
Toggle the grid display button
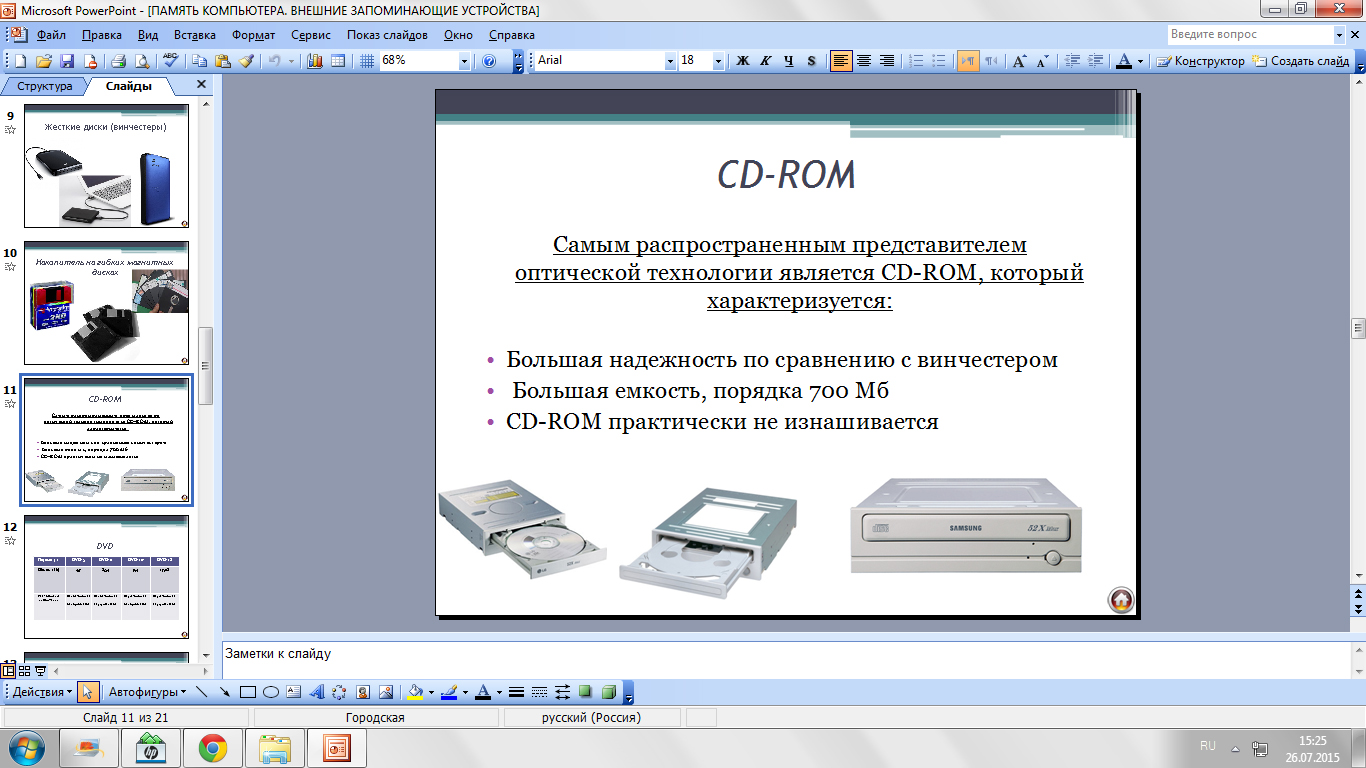pyautogui.click(x=367, y=61)
